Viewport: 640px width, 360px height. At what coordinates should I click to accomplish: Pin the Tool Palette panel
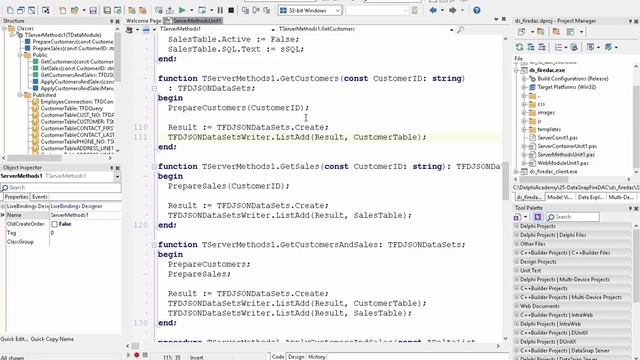(x=630, y=208)
